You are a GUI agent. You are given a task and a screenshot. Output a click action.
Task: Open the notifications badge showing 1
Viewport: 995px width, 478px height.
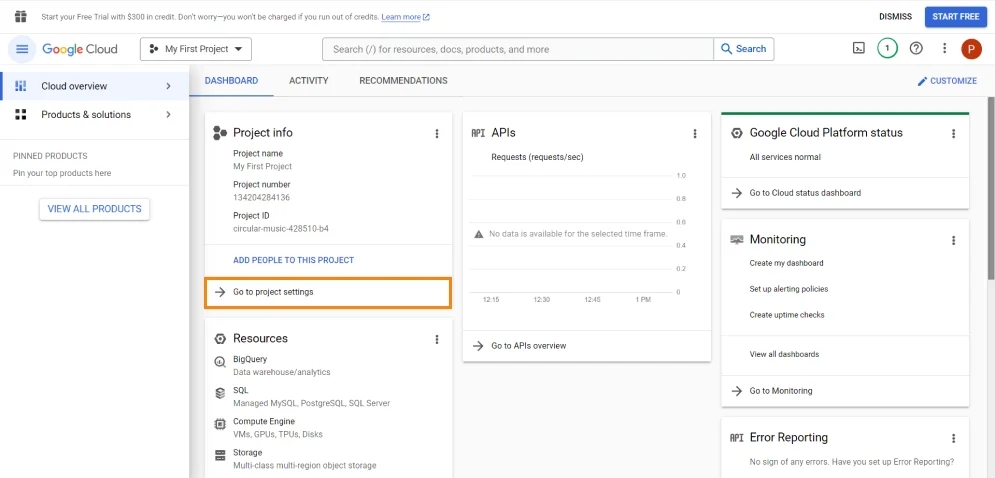pyautogui.click(x=887, y=48)
